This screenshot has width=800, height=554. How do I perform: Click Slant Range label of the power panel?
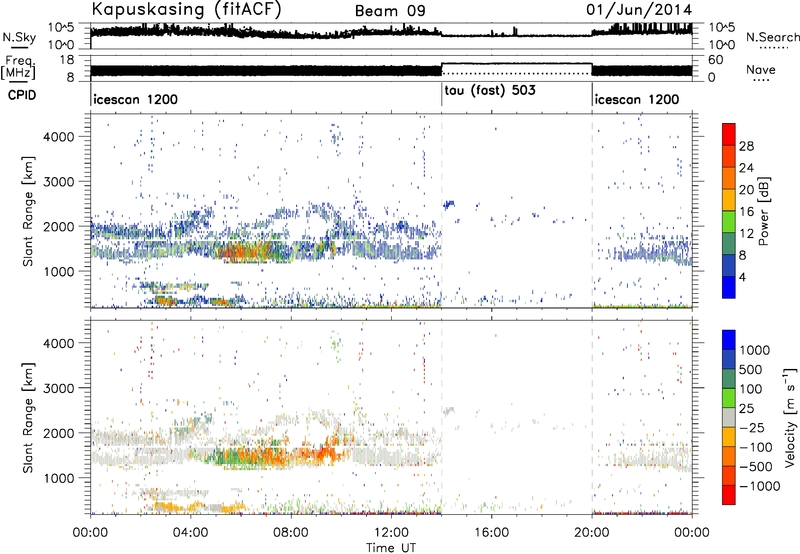(28, 211)
